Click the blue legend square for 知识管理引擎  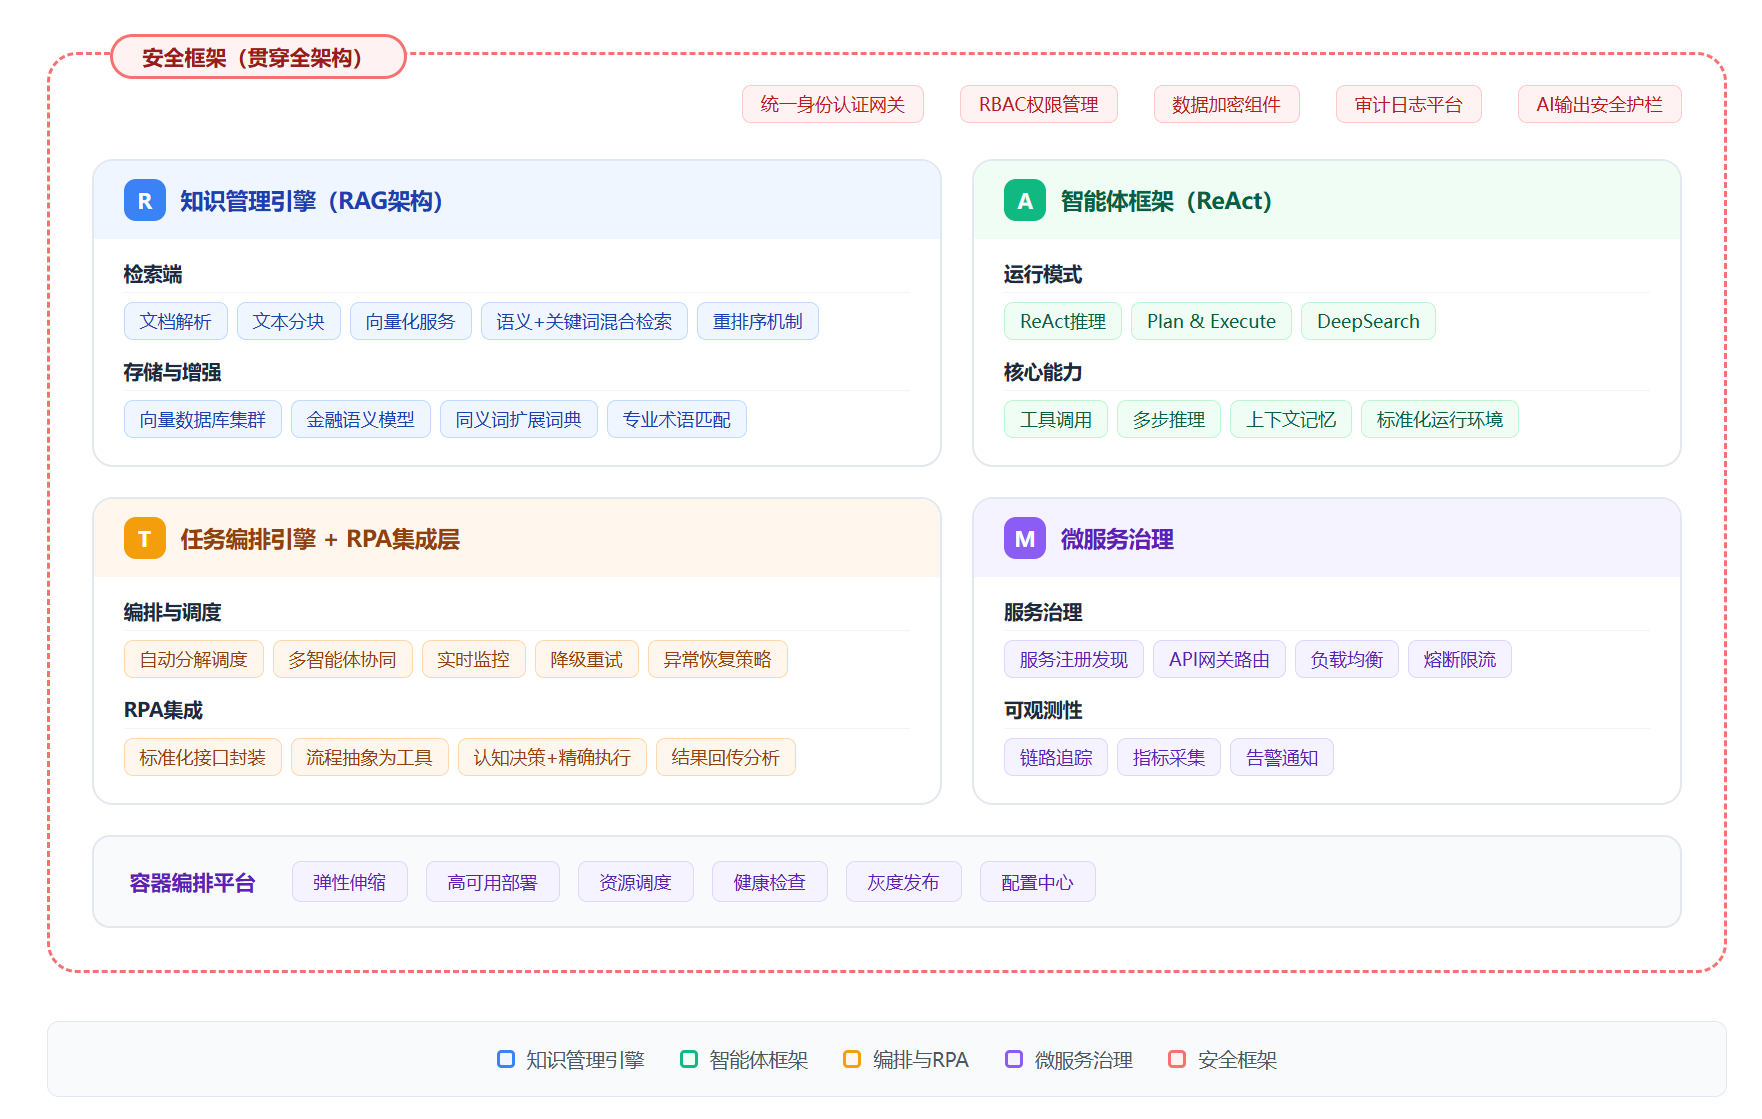click(x=506, y=1059)
